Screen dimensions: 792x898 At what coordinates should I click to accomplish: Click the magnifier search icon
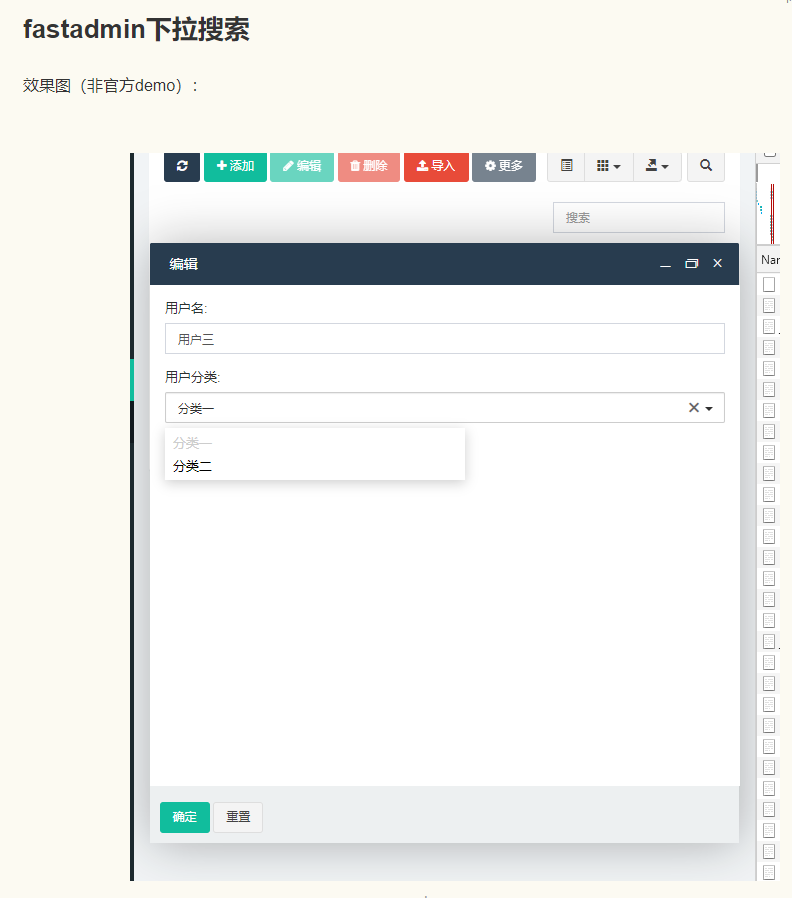pos(706,167)
